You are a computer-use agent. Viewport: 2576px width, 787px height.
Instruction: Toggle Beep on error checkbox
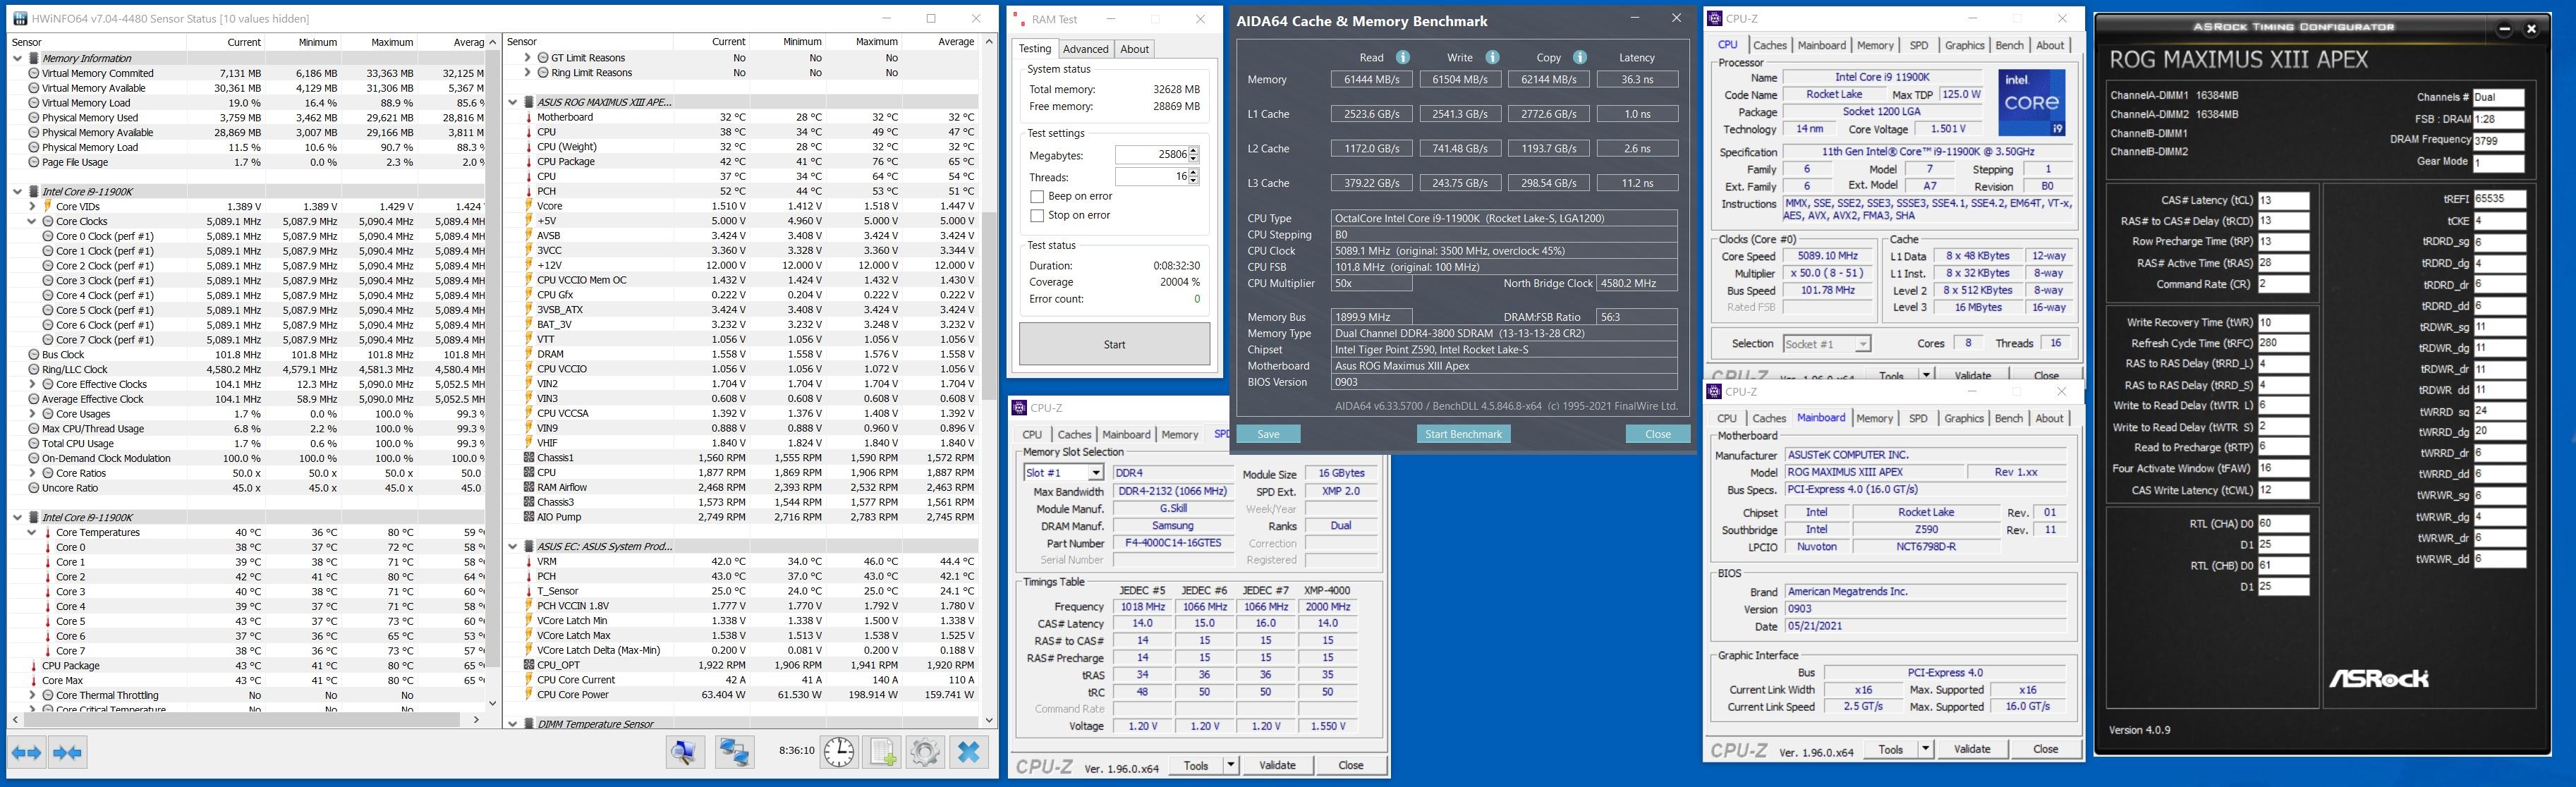coord(1037,196)
